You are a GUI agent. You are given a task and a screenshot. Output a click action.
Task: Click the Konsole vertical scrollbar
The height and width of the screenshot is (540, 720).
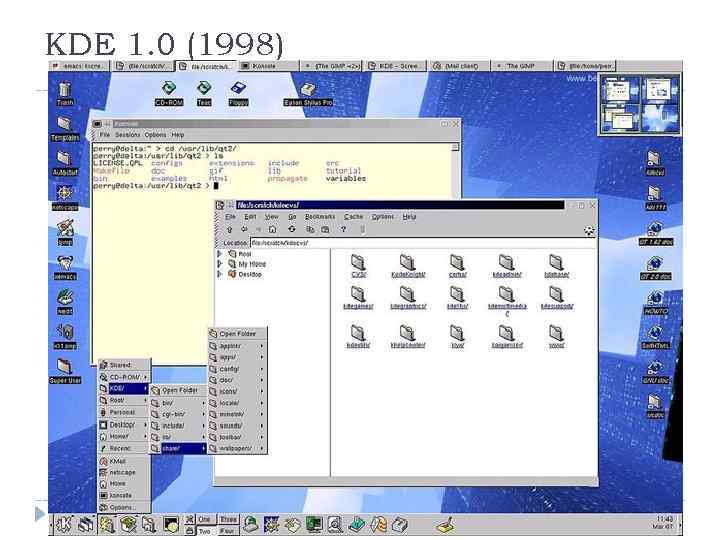[x=455, y=170]
